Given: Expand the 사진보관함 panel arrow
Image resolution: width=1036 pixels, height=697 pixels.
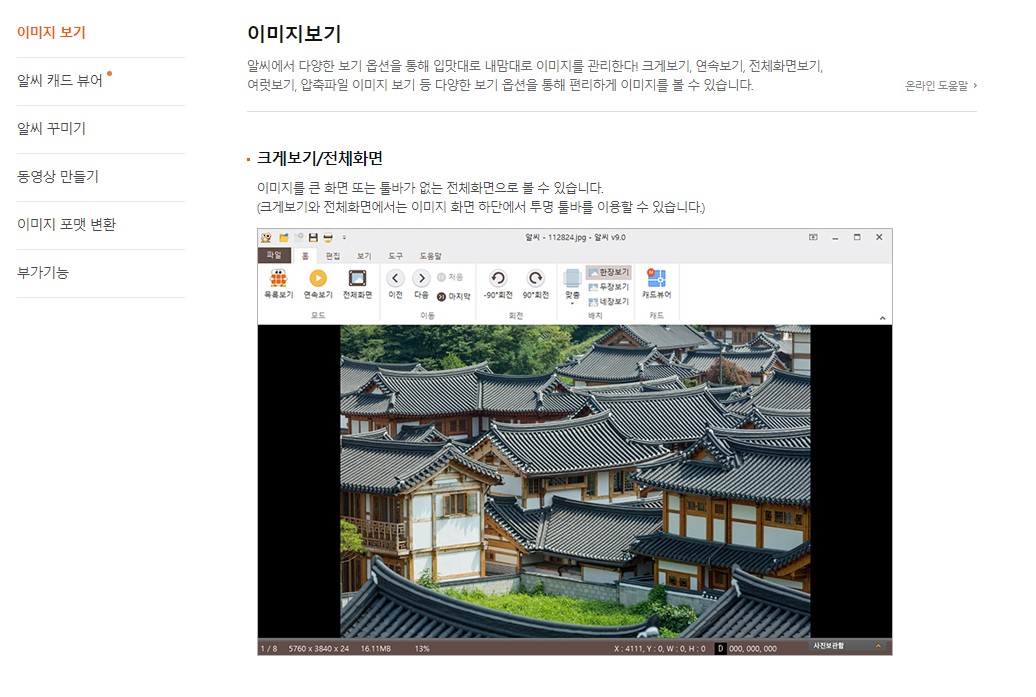Looking at the screenshot, I should tap(878, 646).
